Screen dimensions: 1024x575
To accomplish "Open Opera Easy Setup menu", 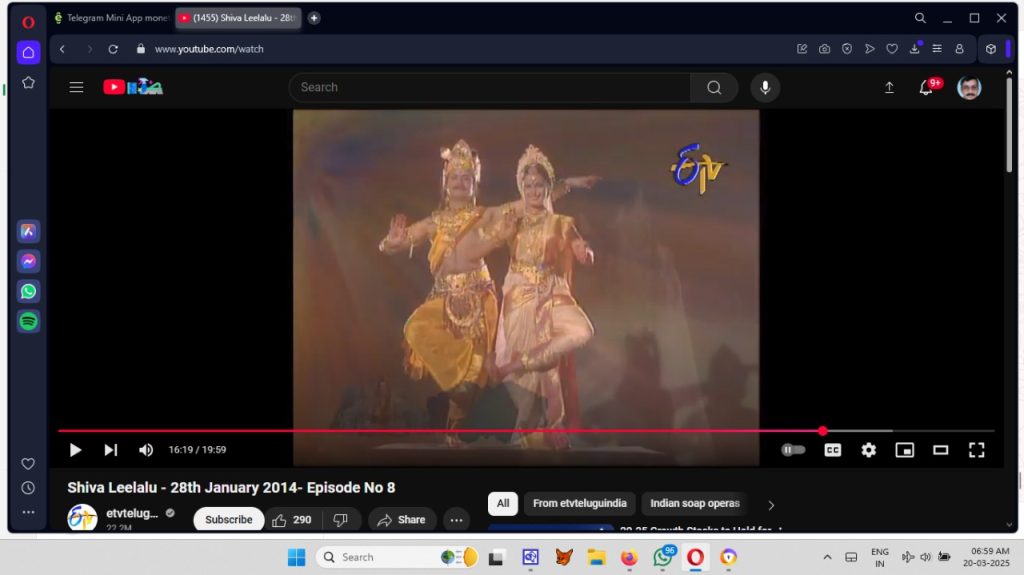I will pyautogui.click(x=936, y=49).
